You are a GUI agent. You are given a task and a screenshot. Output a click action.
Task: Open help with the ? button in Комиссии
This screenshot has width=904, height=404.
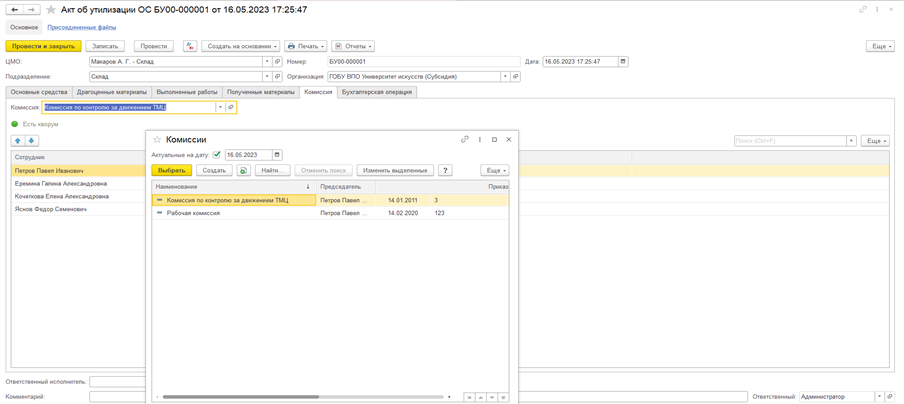445,170
